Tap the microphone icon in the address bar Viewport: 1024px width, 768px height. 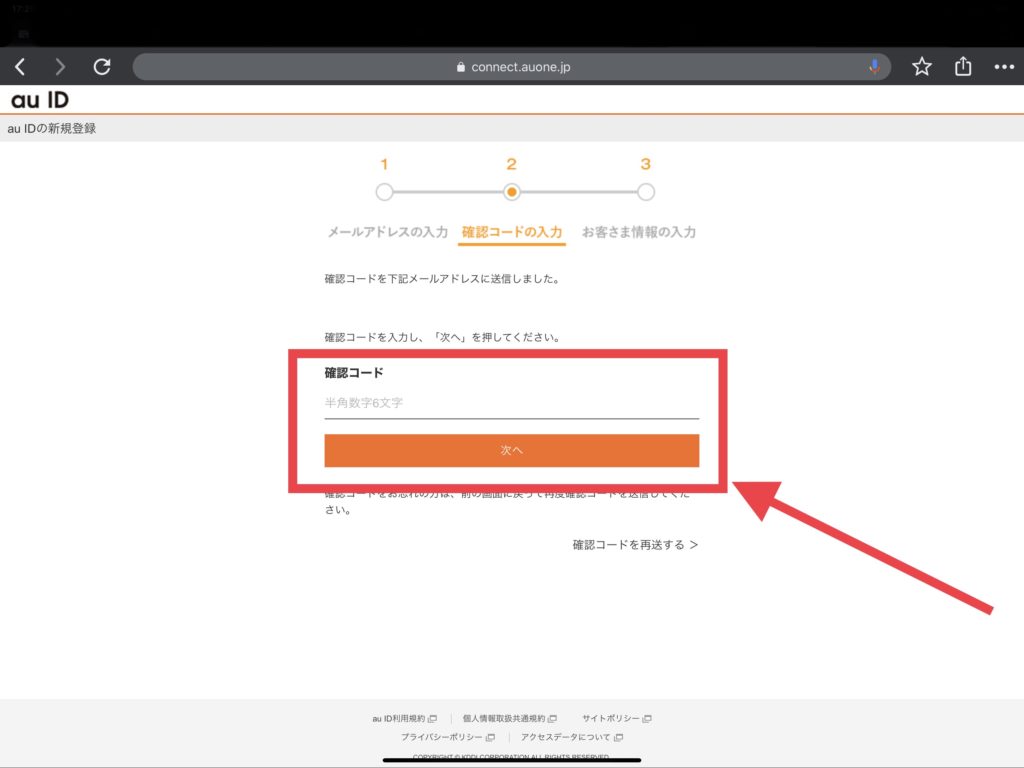pos(874,67)
